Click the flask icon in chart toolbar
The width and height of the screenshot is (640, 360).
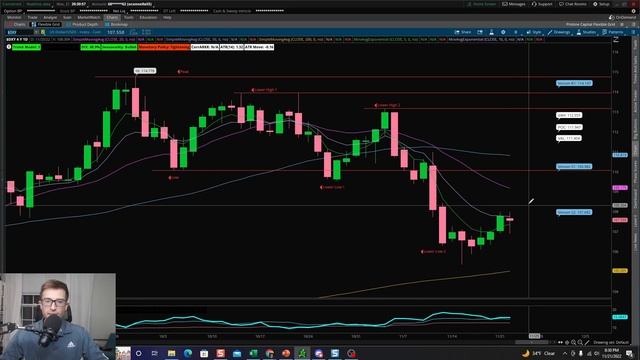click(491, 32)
